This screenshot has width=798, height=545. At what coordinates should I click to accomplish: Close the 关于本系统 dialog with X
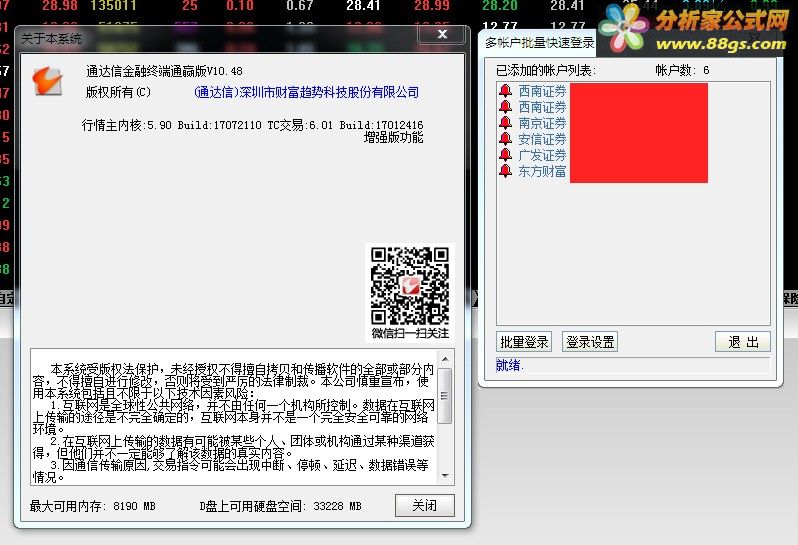coord(441,34)
